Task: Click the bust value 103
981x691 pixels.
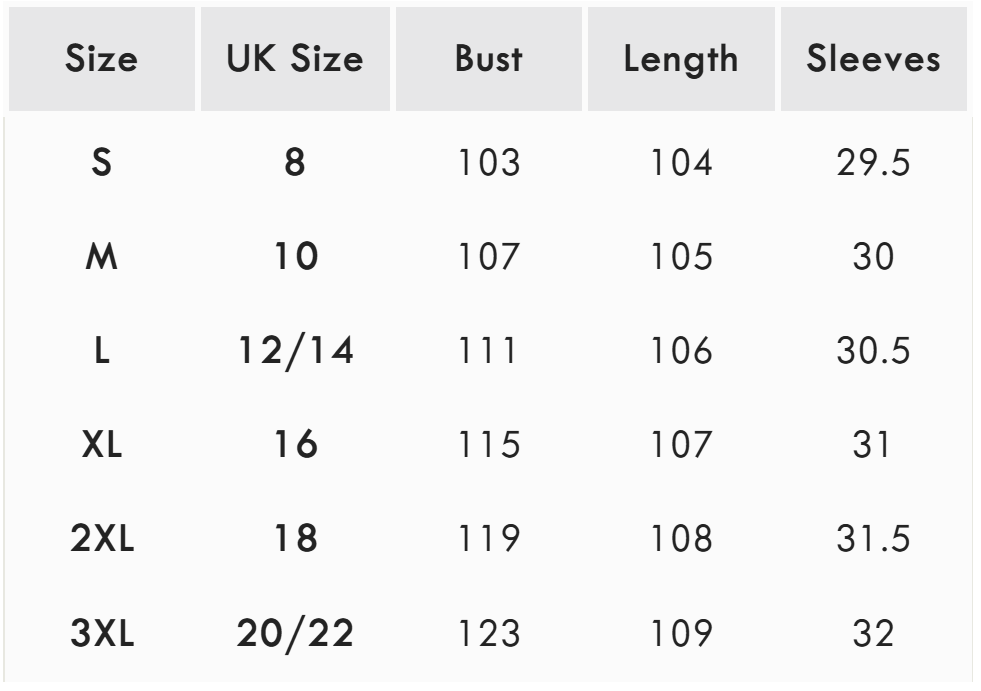Action: pos(488,163)
